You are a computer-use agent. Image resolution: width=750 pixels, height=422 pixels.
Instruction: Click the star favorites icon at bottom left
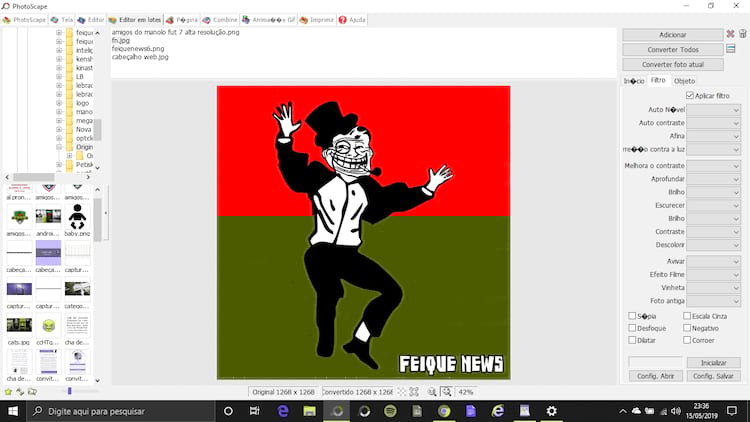8,391
